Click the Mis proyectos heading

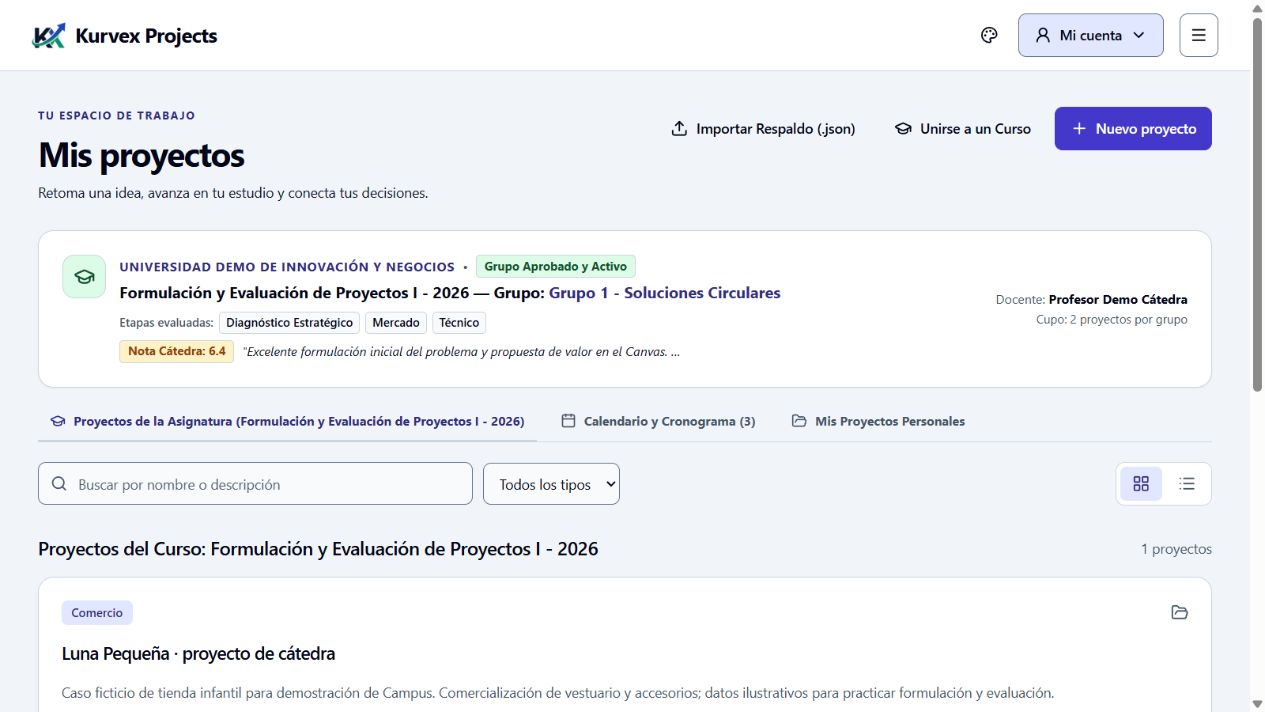(x=141, y=156)
